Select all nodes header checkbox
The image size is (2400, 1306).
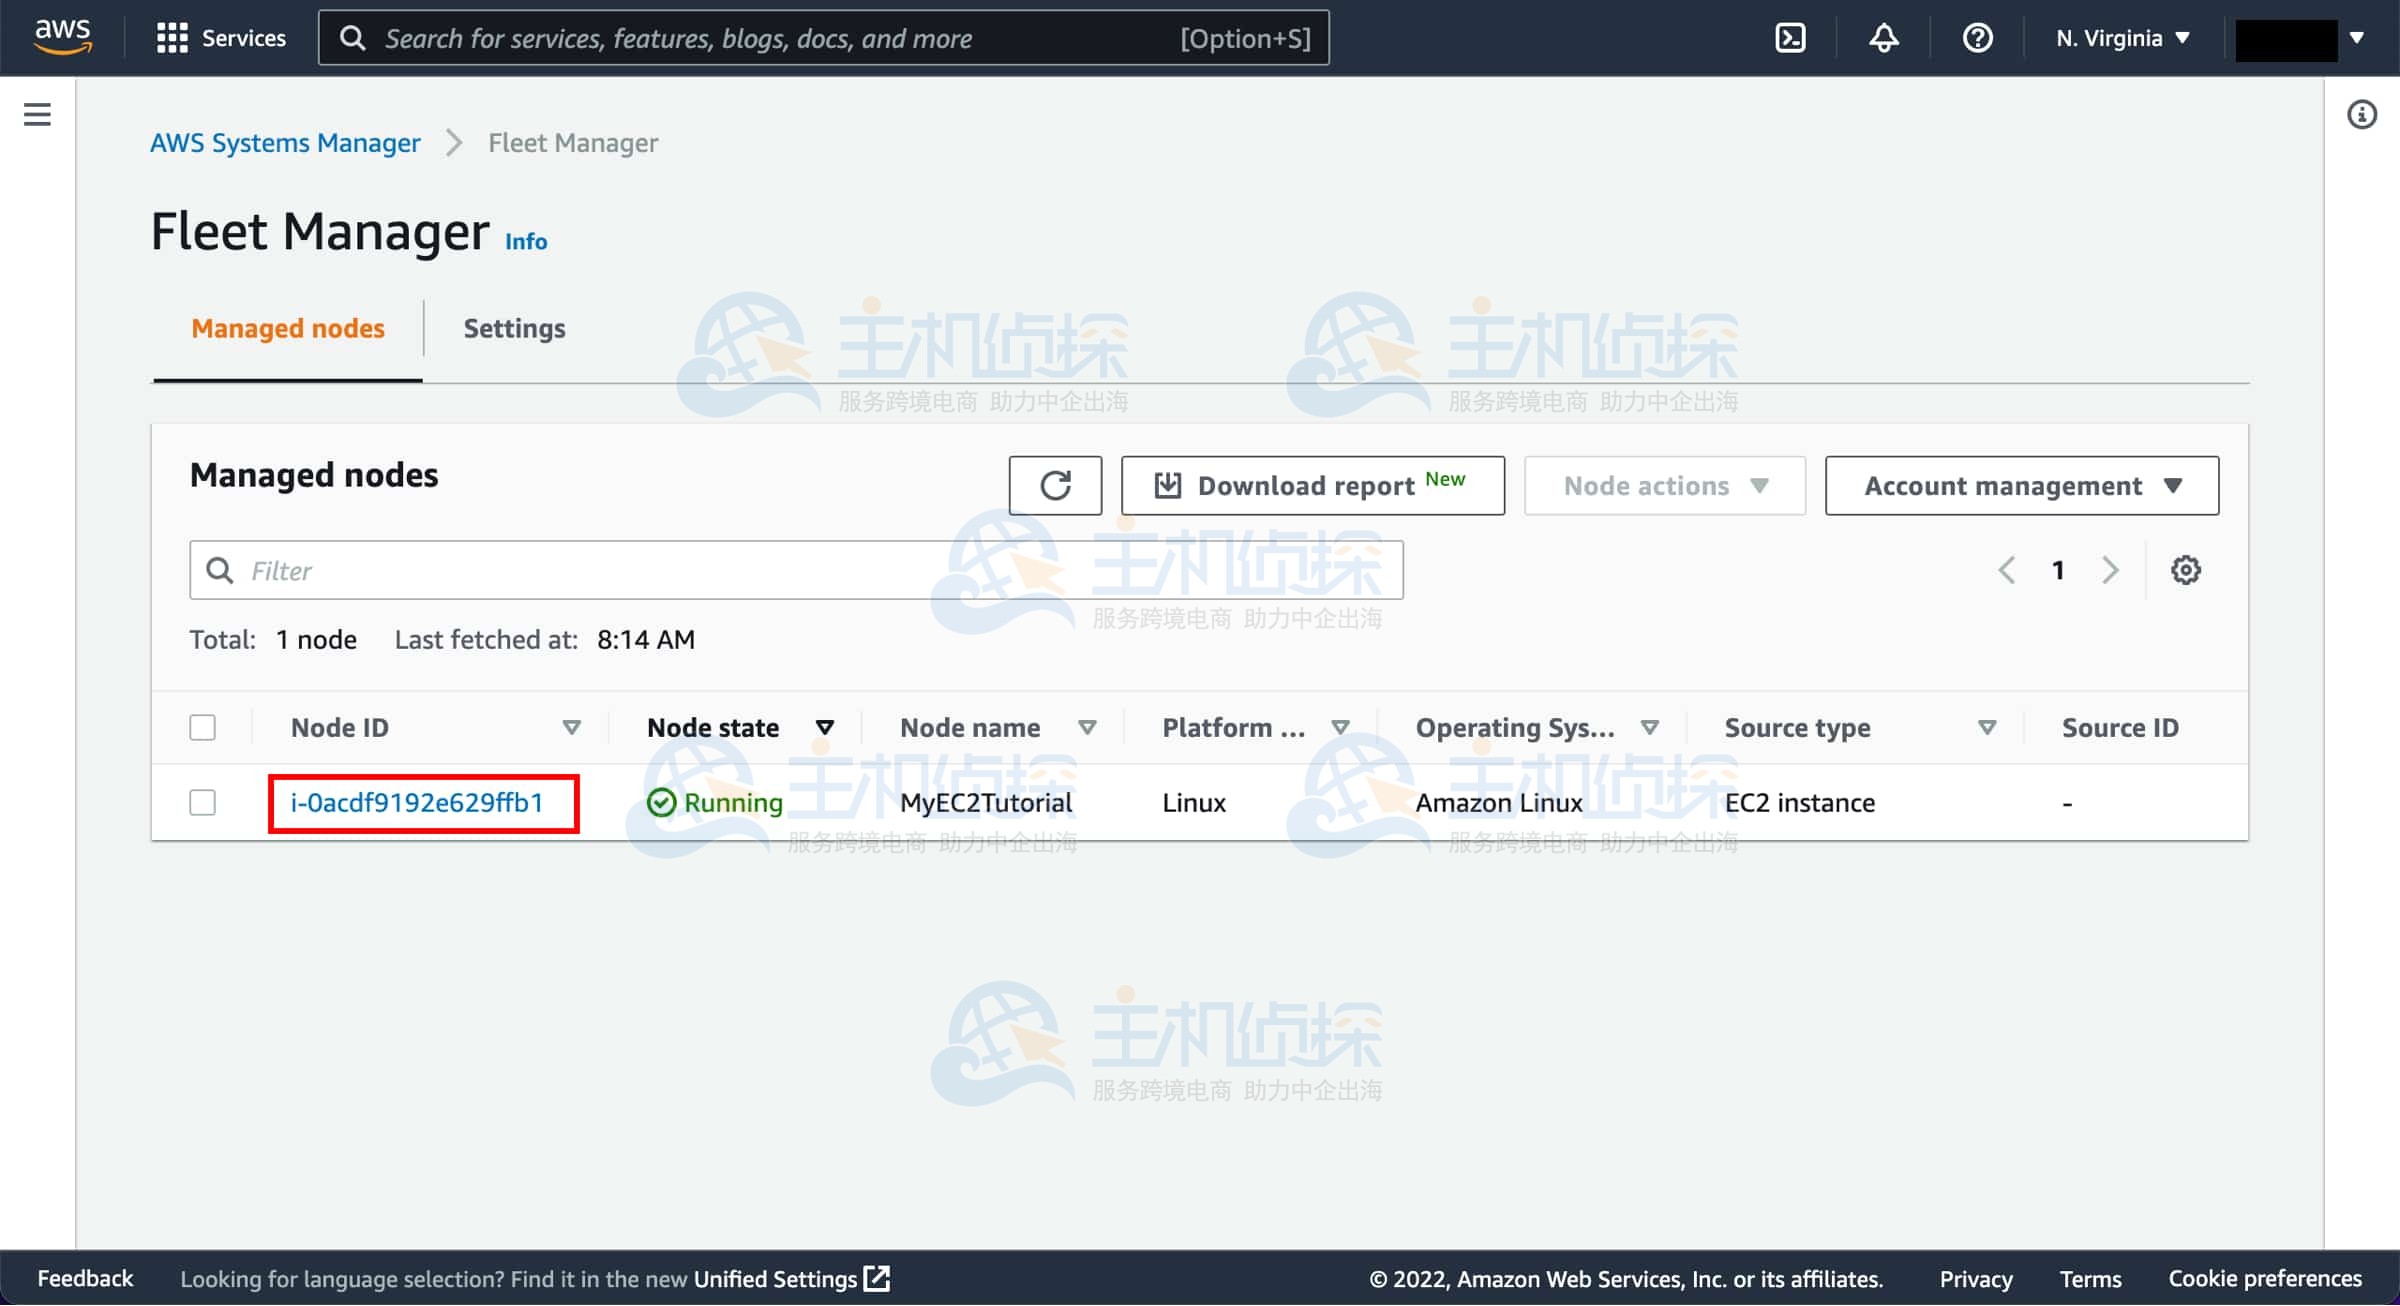pos(203,727)
